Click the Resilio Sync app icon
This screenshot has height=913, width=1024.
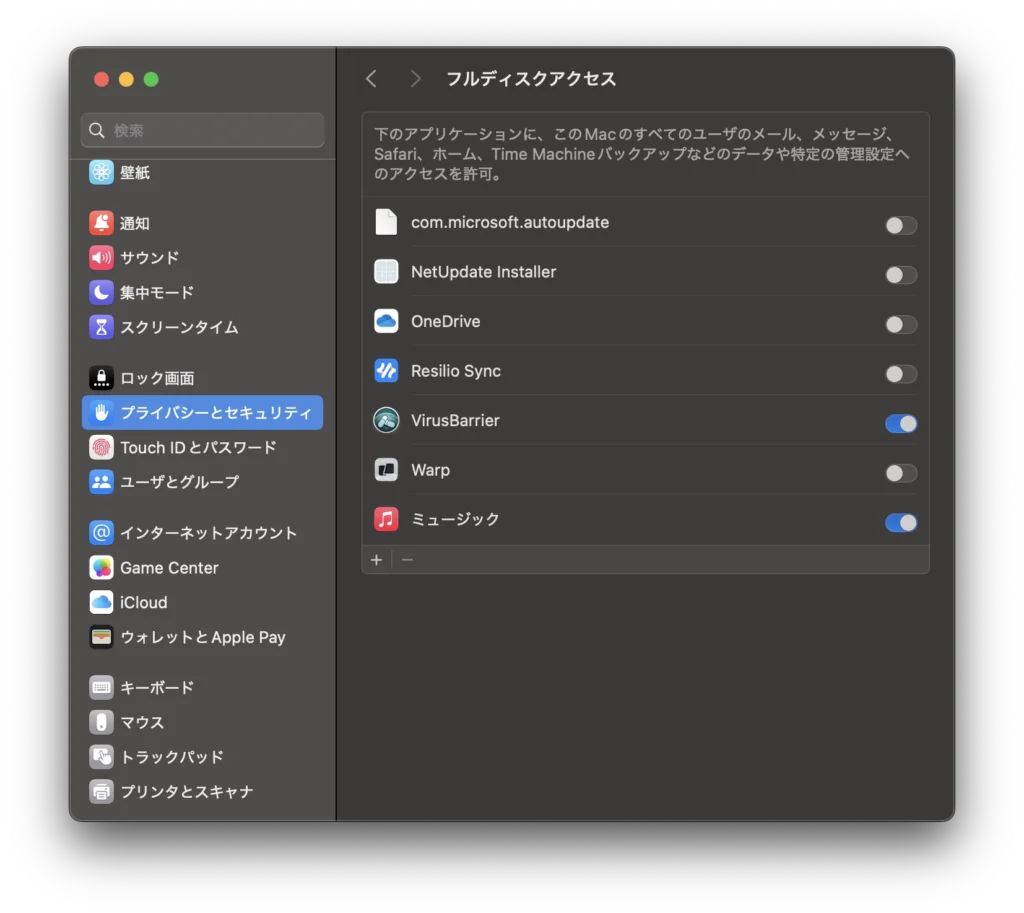pyautogui.click(x=386, y=371)
